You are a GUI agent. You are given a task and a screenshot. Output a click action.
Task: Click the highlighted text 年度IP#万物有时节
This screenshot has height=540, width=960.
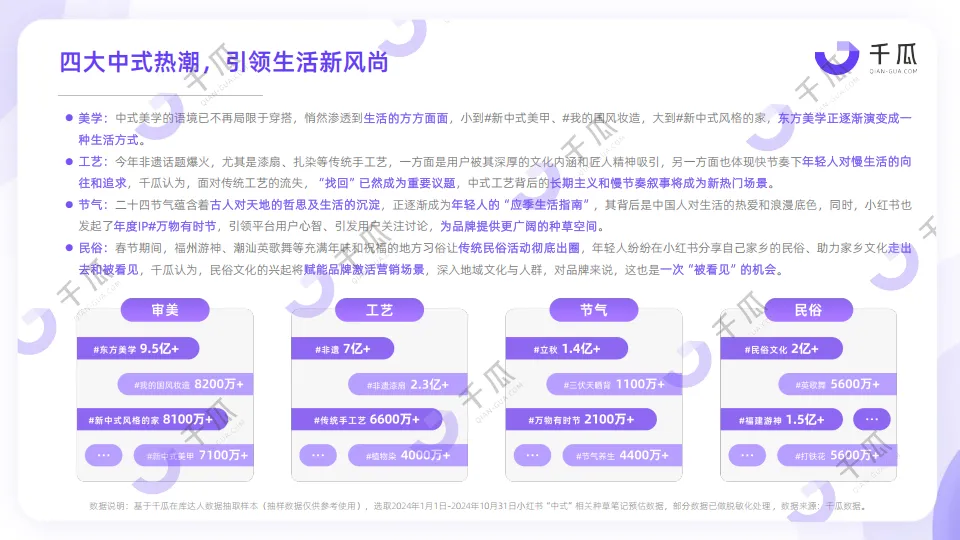click(x=165, y=226)
